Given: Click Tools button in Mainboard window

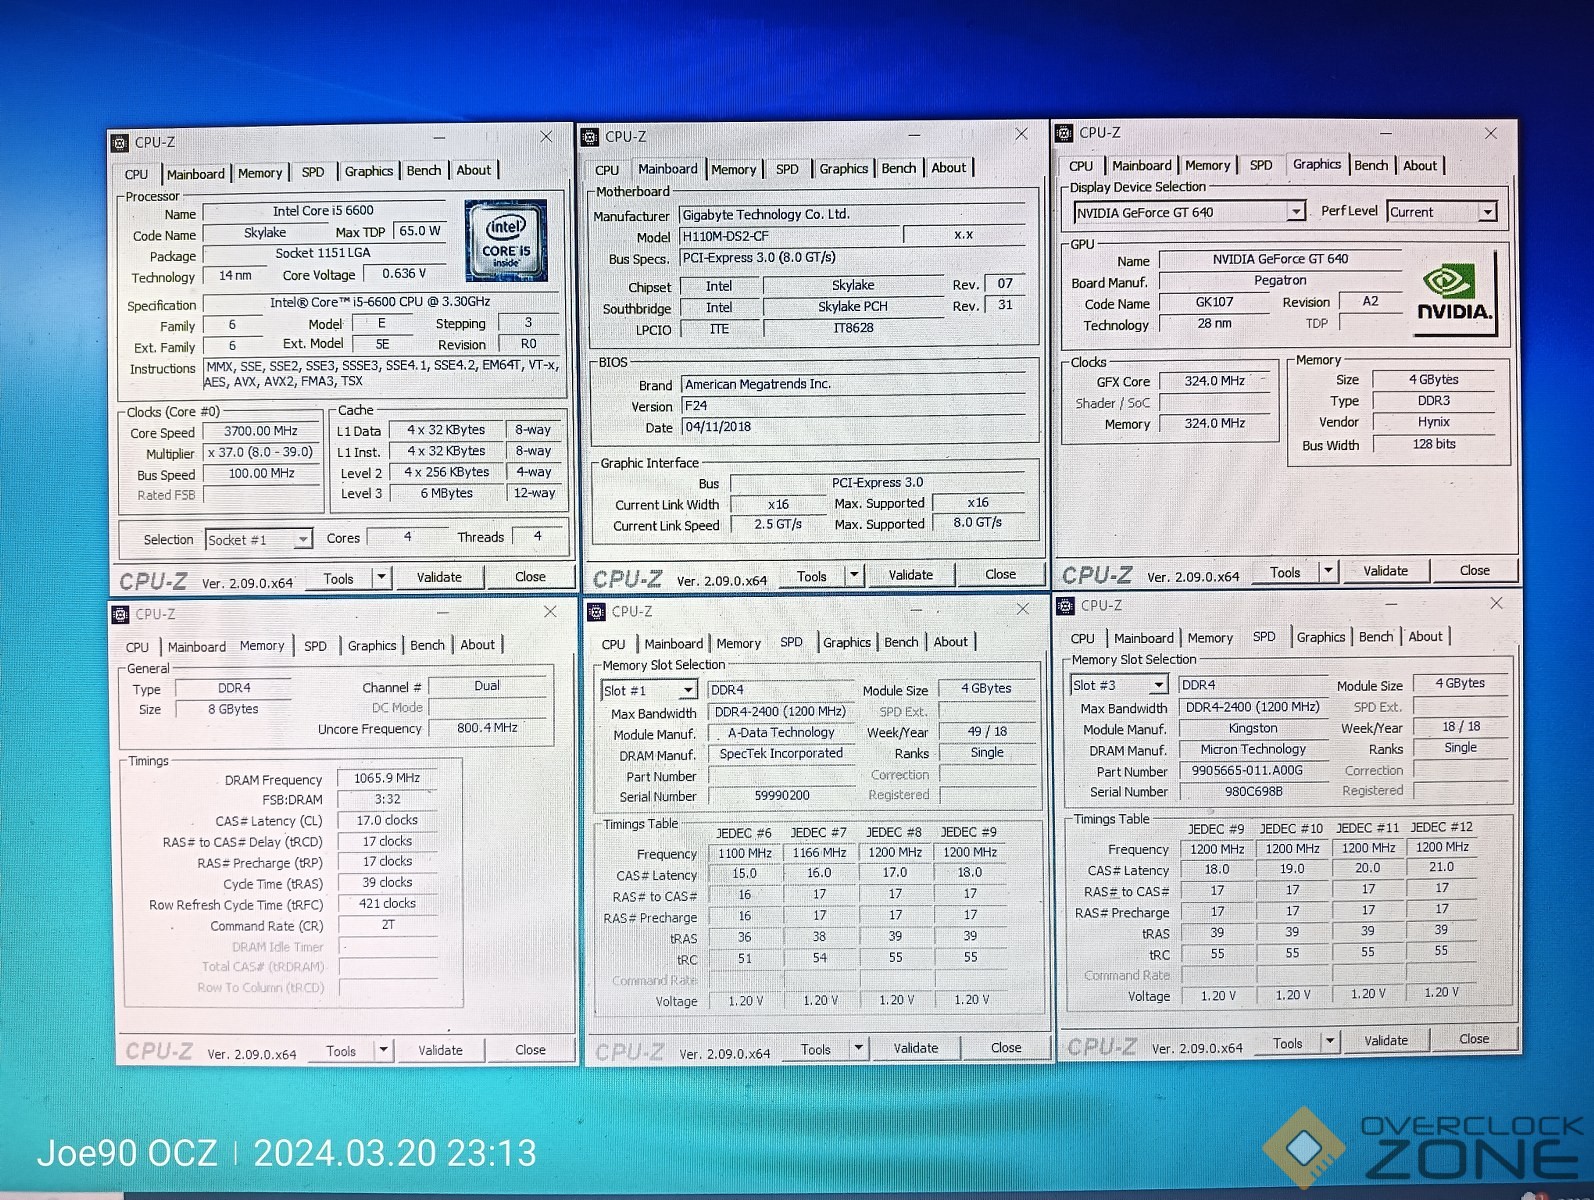Looking at the screenshot, I should pyautogui.click(x=812, y=576).
